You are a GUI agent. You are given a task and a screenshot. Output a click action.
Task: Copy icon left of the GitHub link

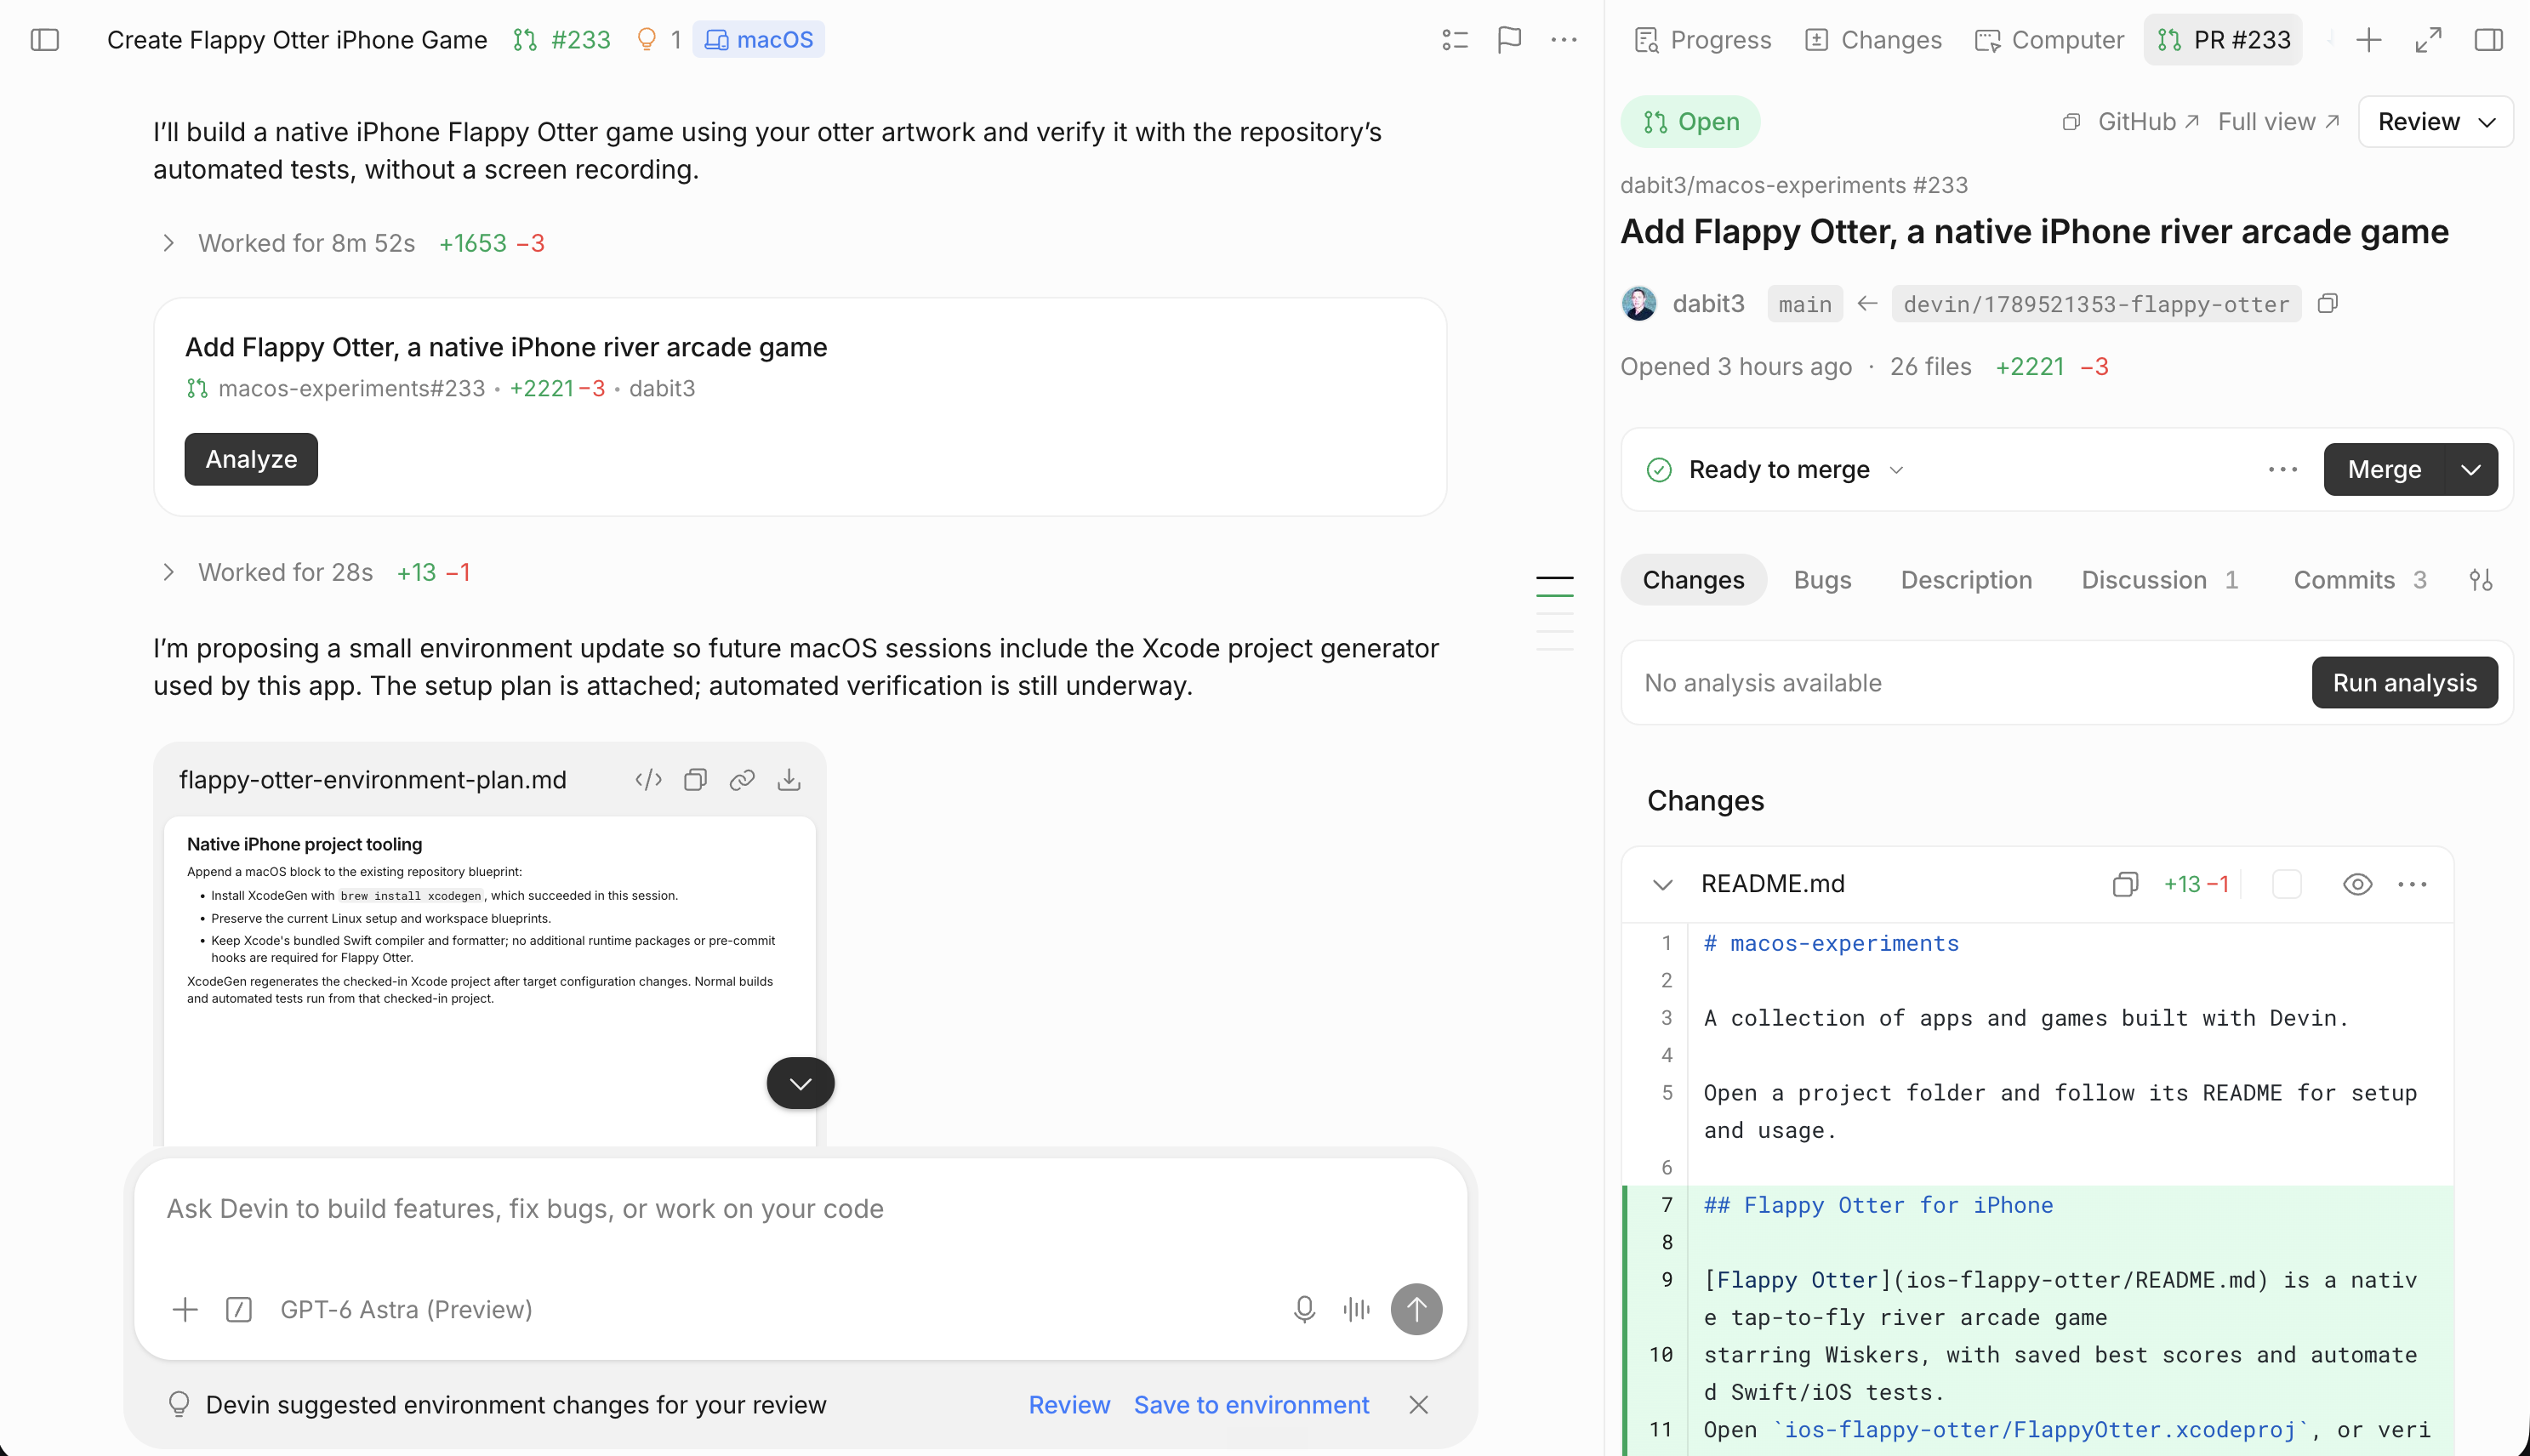2071,122
